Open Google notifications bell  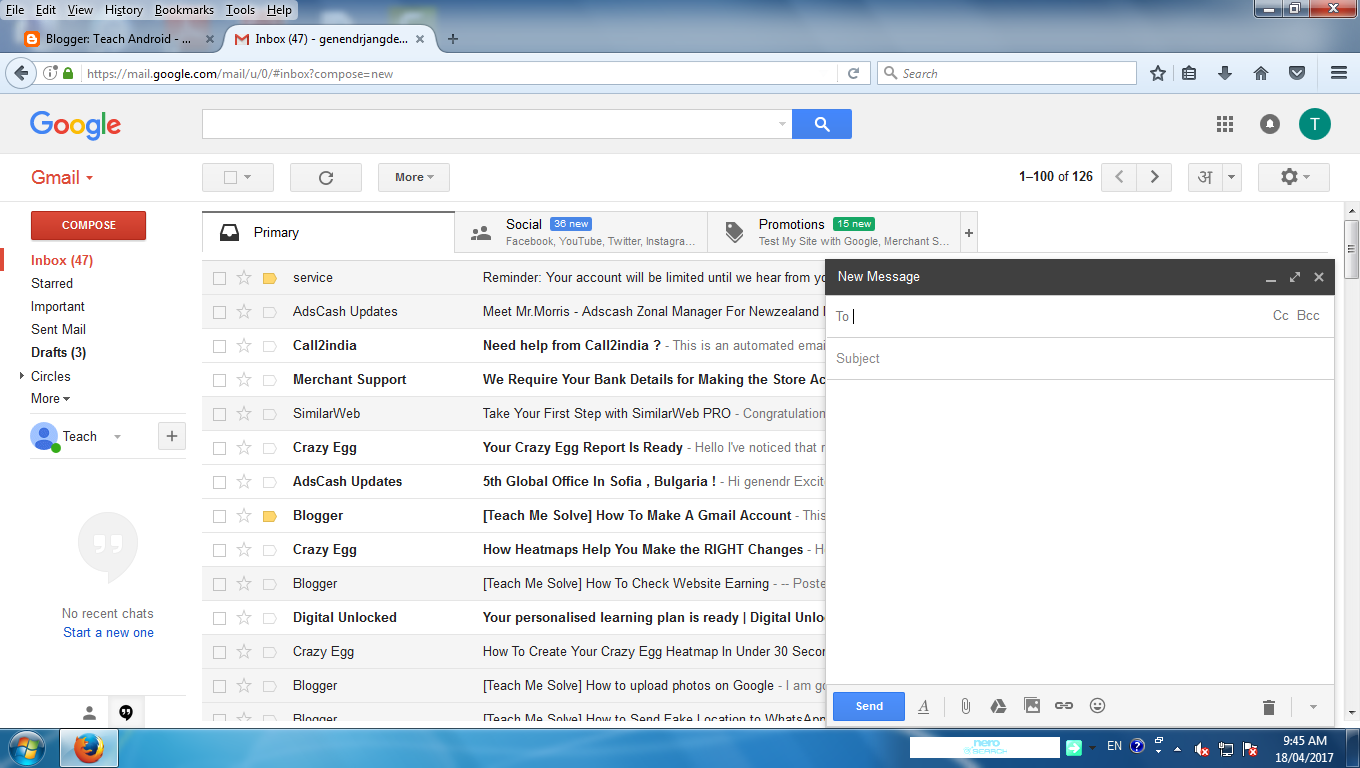click(1269, 123)
